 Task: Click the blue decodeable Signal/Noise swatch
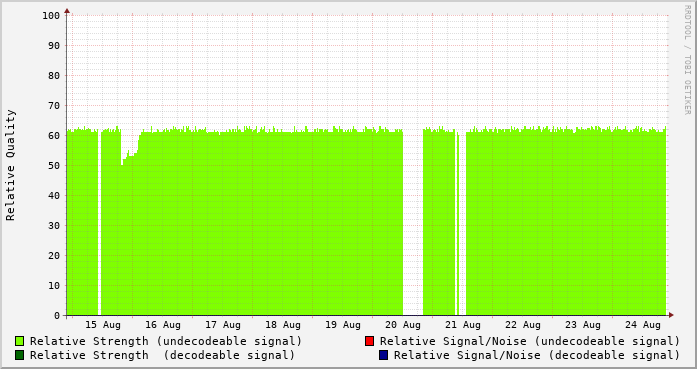click(384, 355)
